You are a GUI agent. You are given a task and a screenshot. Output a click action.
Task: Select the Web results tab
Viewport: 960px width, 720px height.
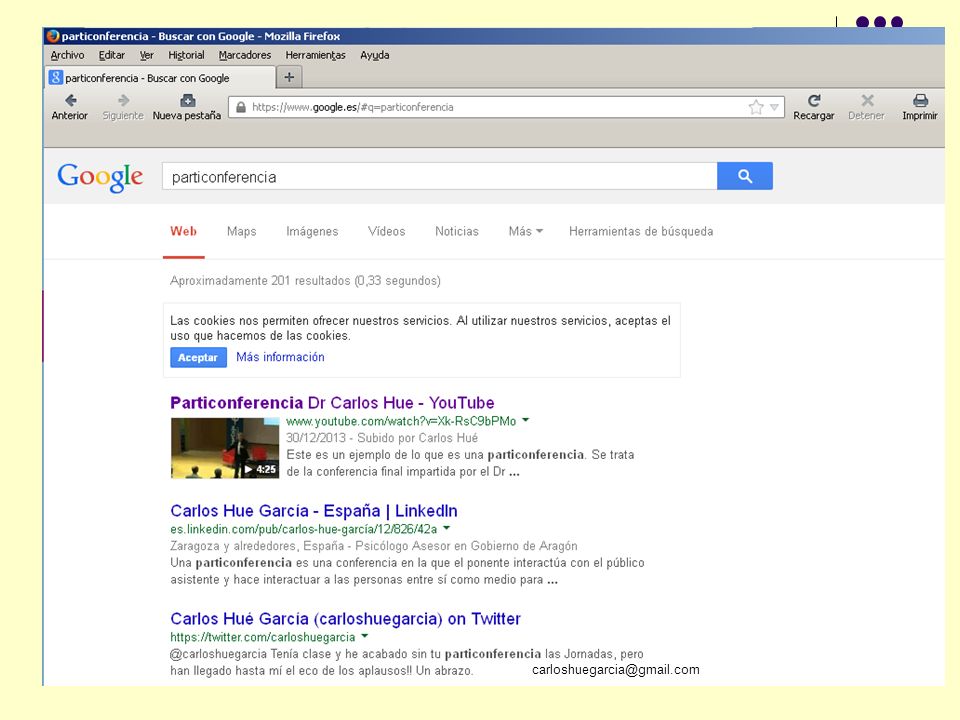click(x=184, y=231)
